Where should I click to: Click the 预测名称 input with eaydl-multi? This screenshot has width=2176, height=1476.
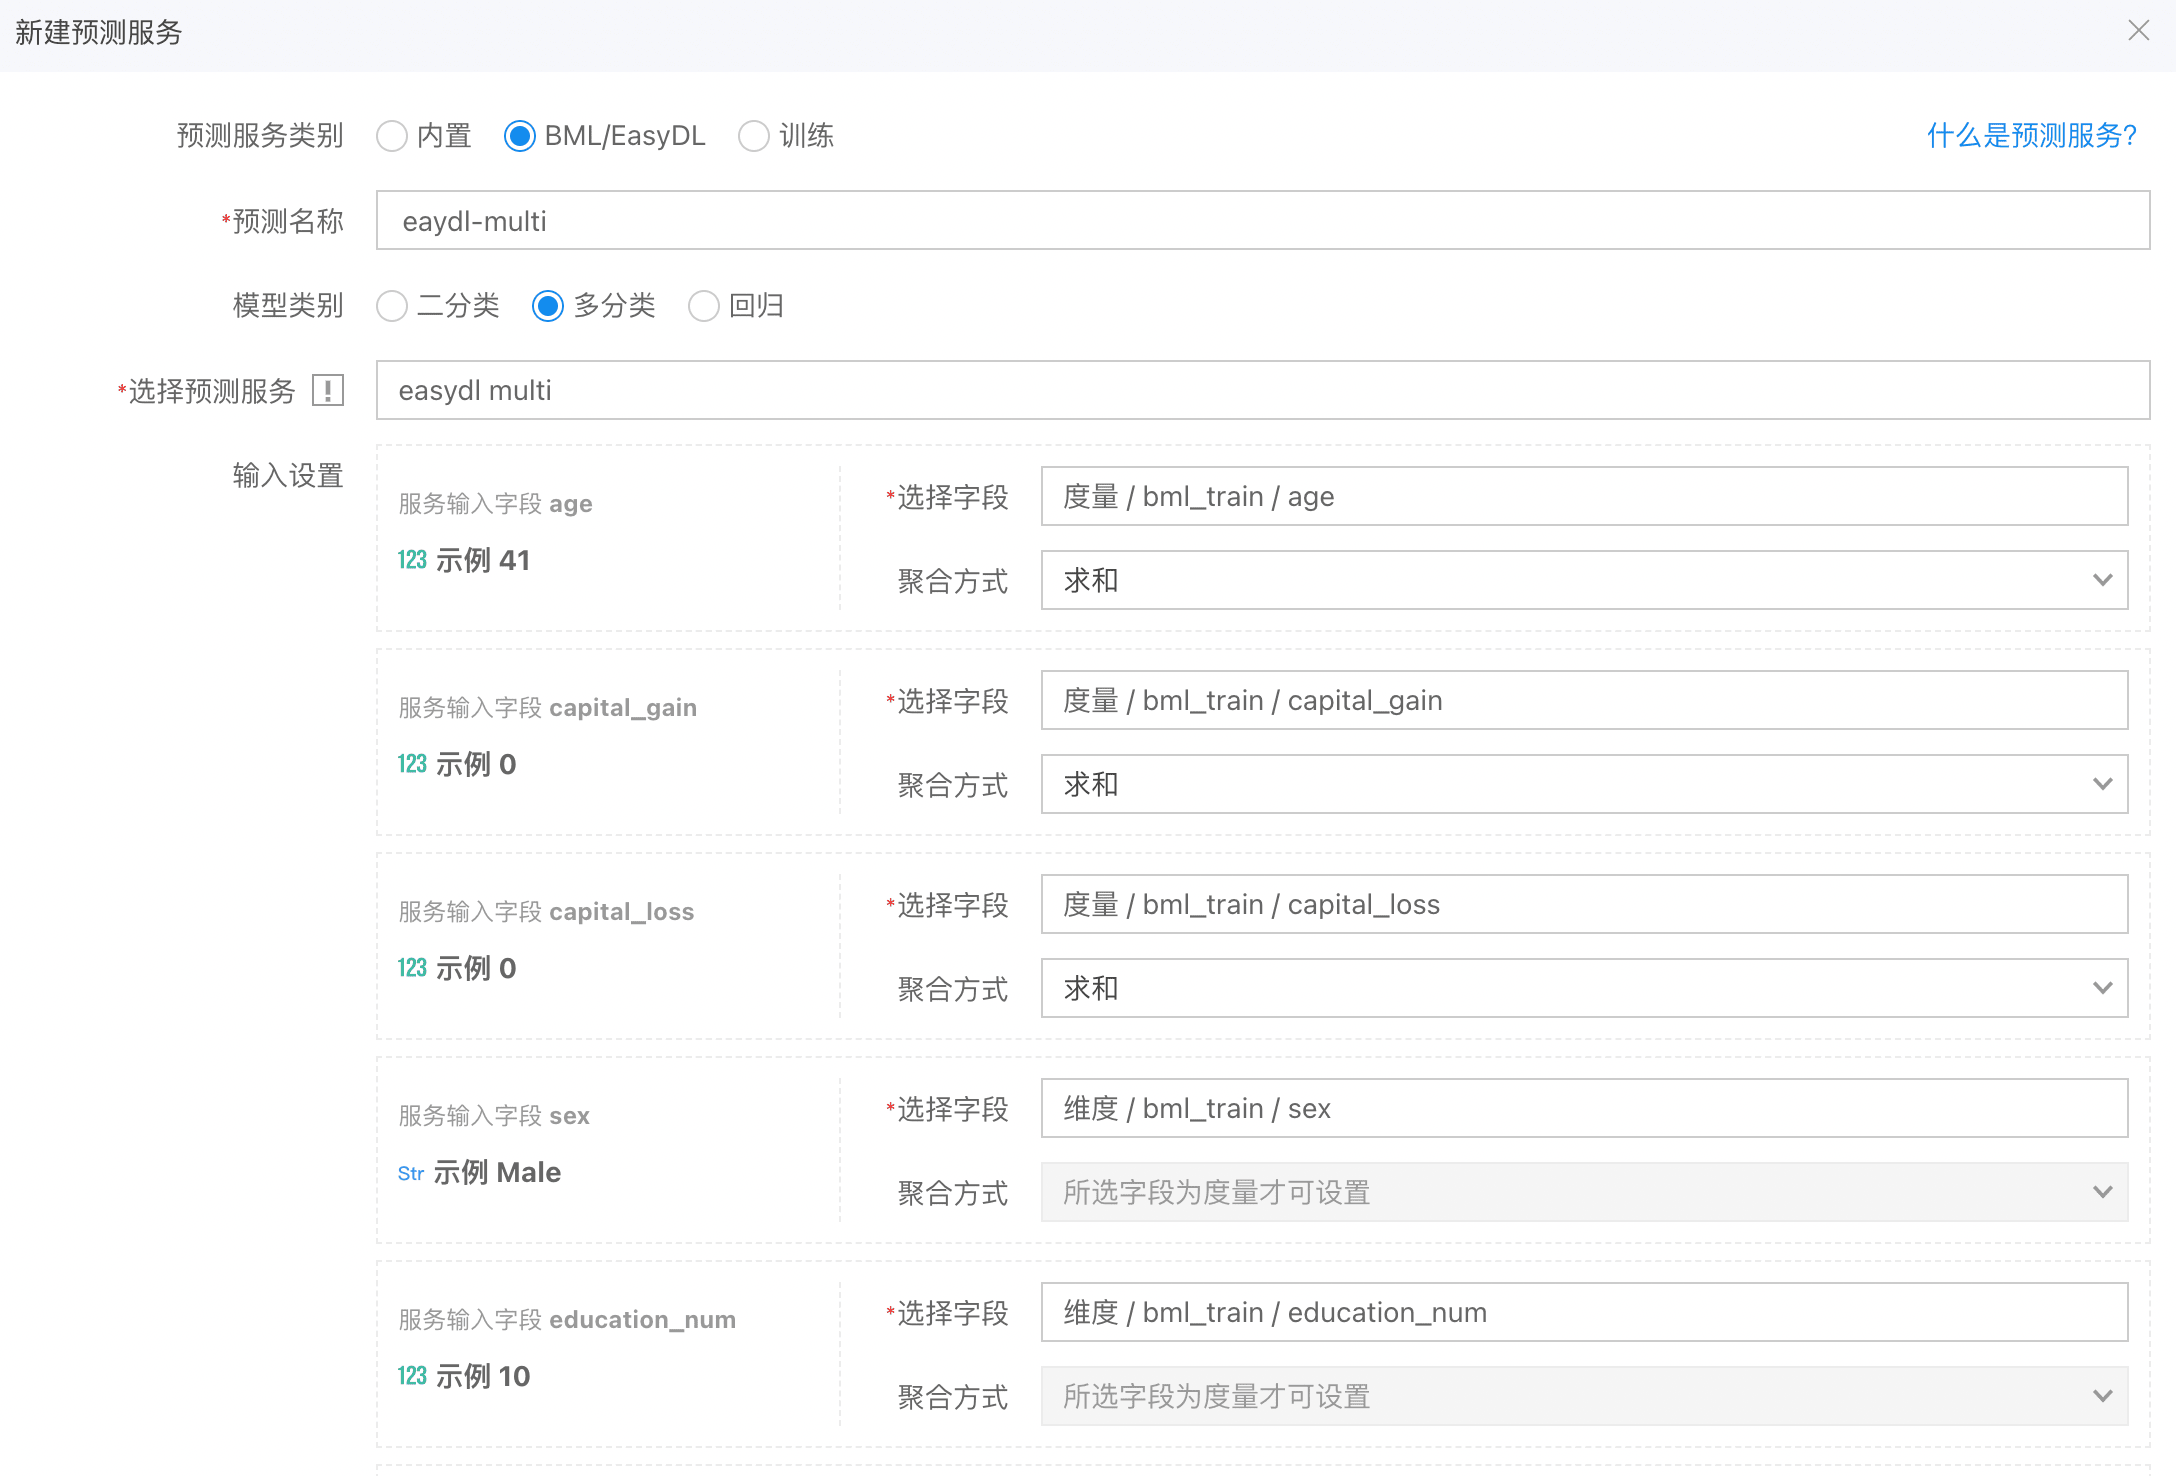click(x=1263, y=220)
